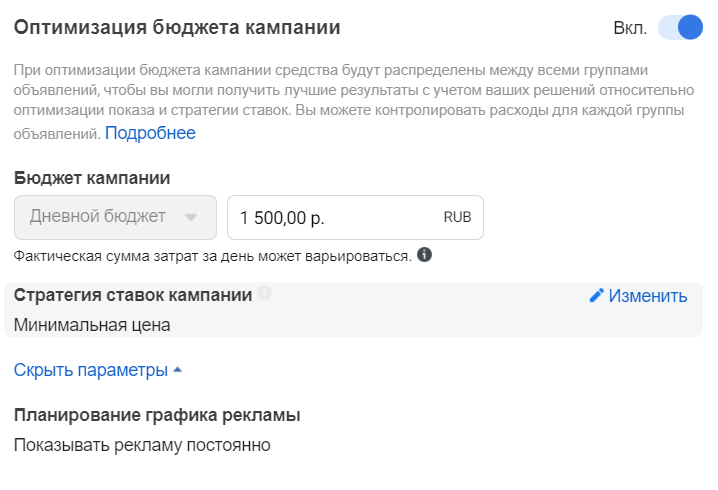
Task: Click faded info icon near 'Стратегия ставок кампании'
Action: tap(264, 293)
